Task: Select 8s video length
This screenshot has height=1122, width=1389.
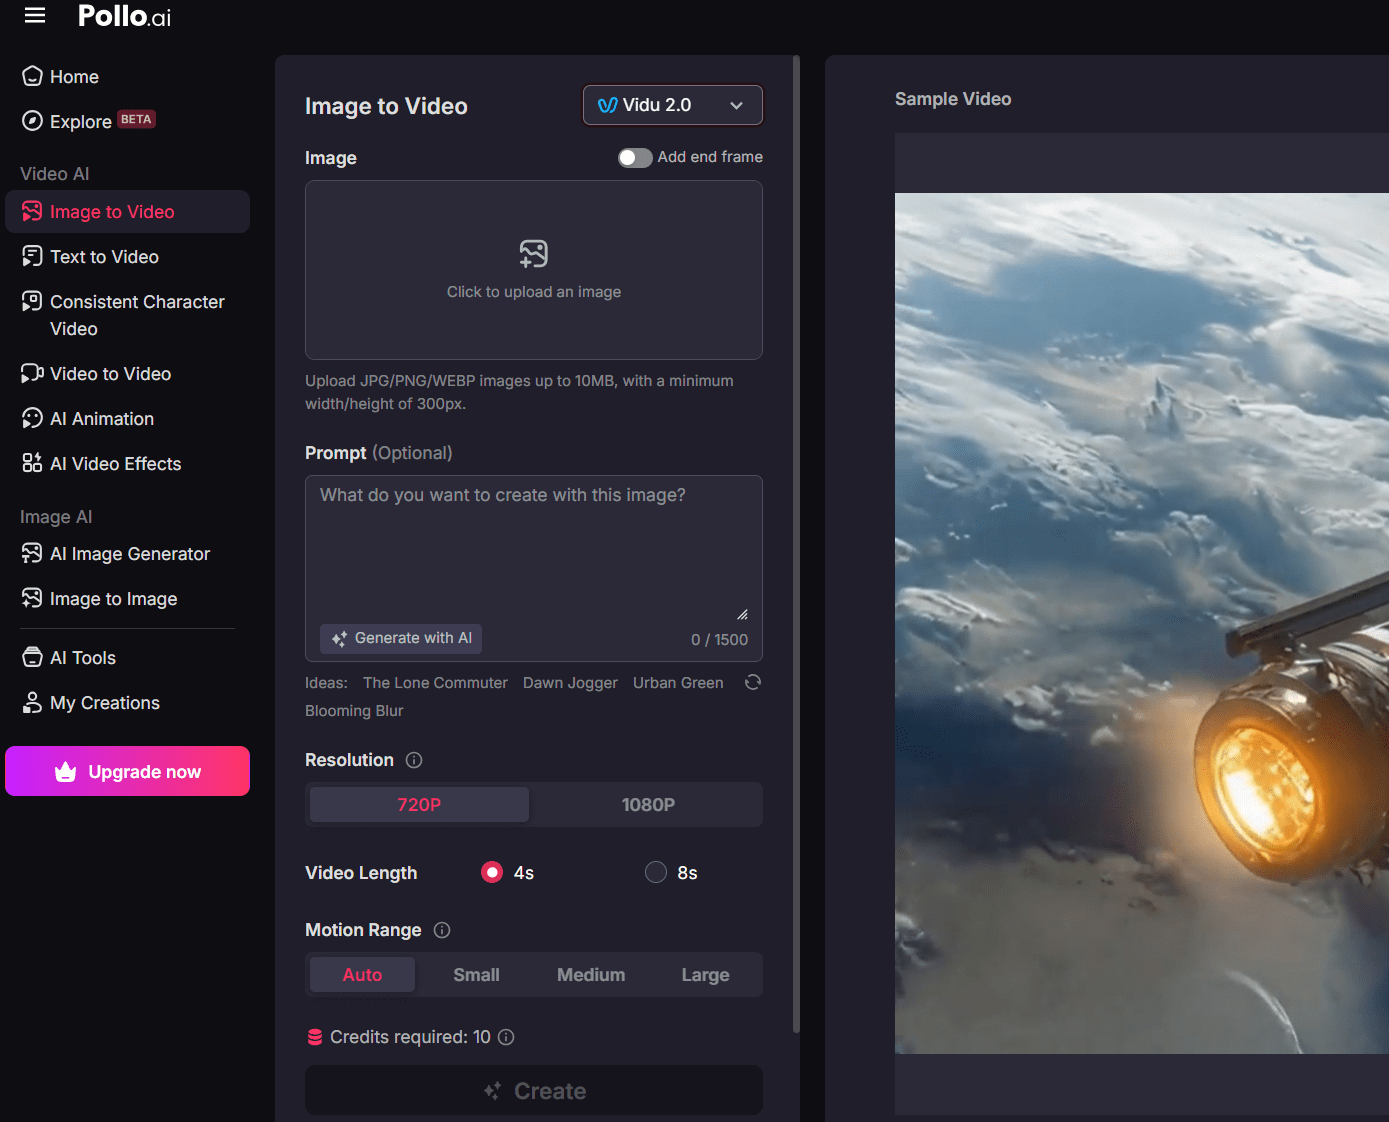Action: tap(656, 872)
